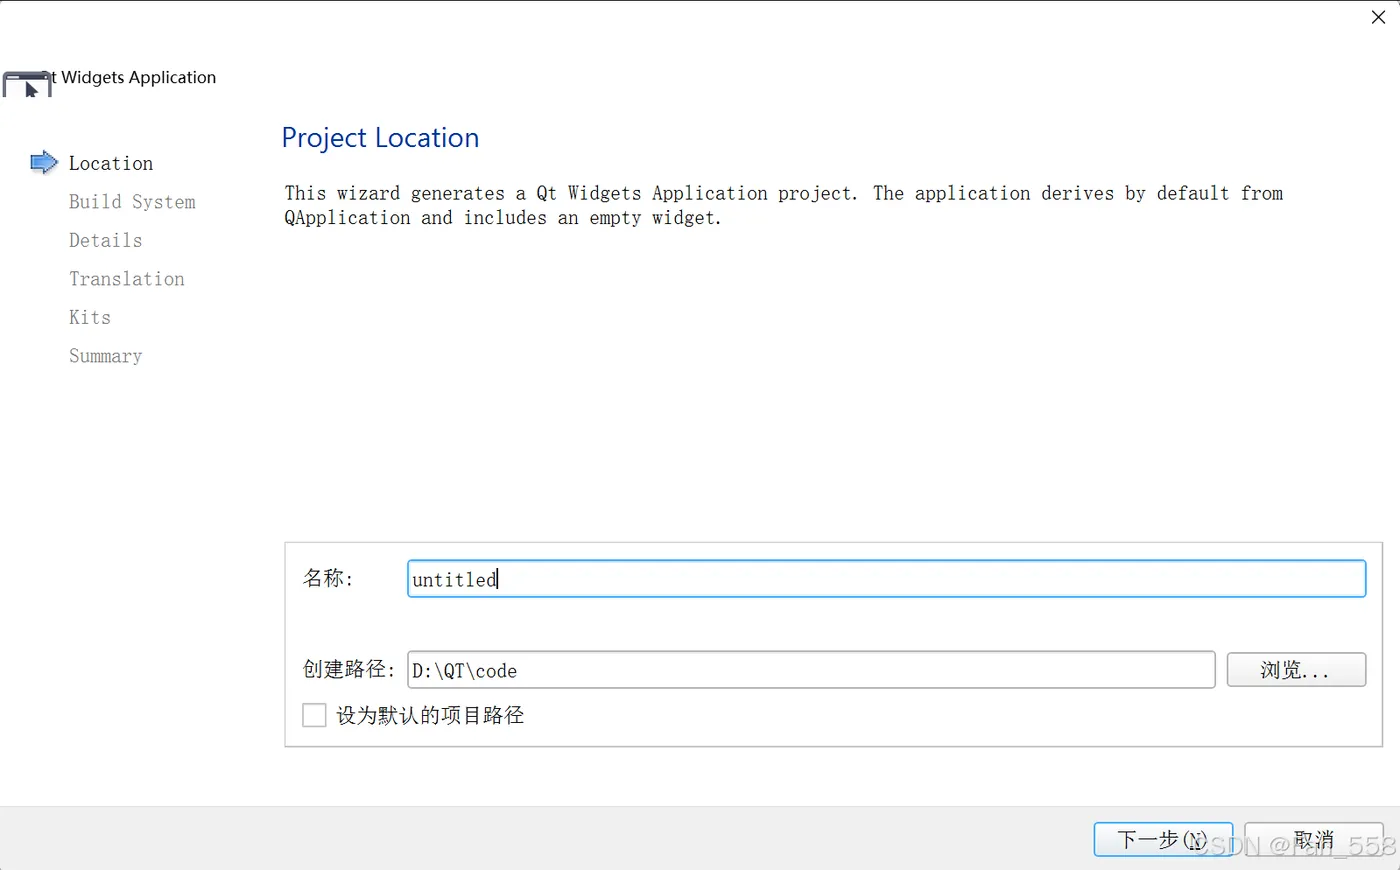This screenshot has width=1400, height=870.
Task: Select the Location wizard step
Action: click(111, 163)
